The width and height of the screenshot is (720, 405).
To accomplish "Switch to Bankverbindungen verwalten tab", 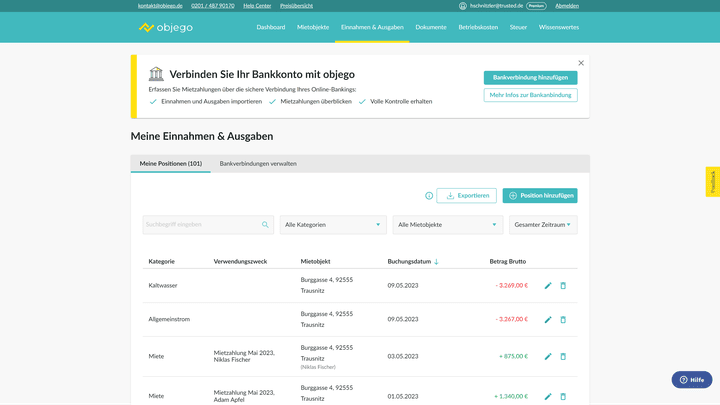I will [x=258, y=163].
